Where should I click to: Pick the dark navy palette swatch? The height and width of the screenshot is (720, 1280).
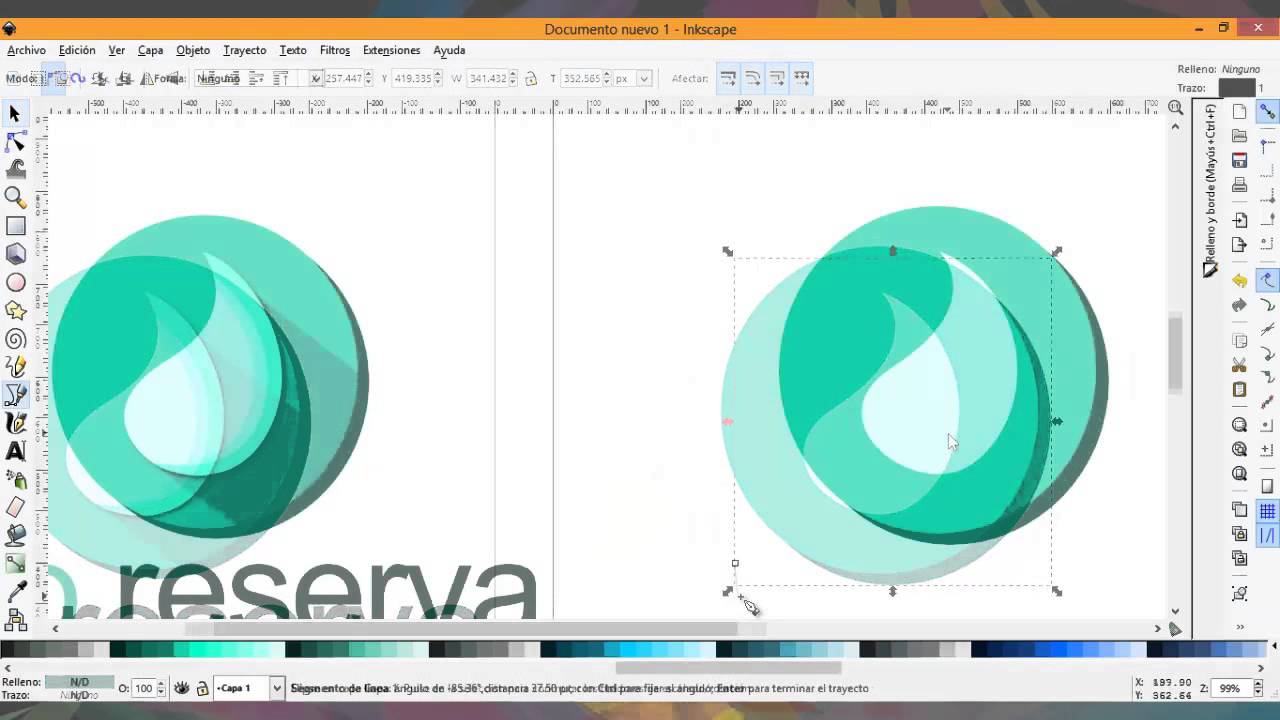coord(980,650)
